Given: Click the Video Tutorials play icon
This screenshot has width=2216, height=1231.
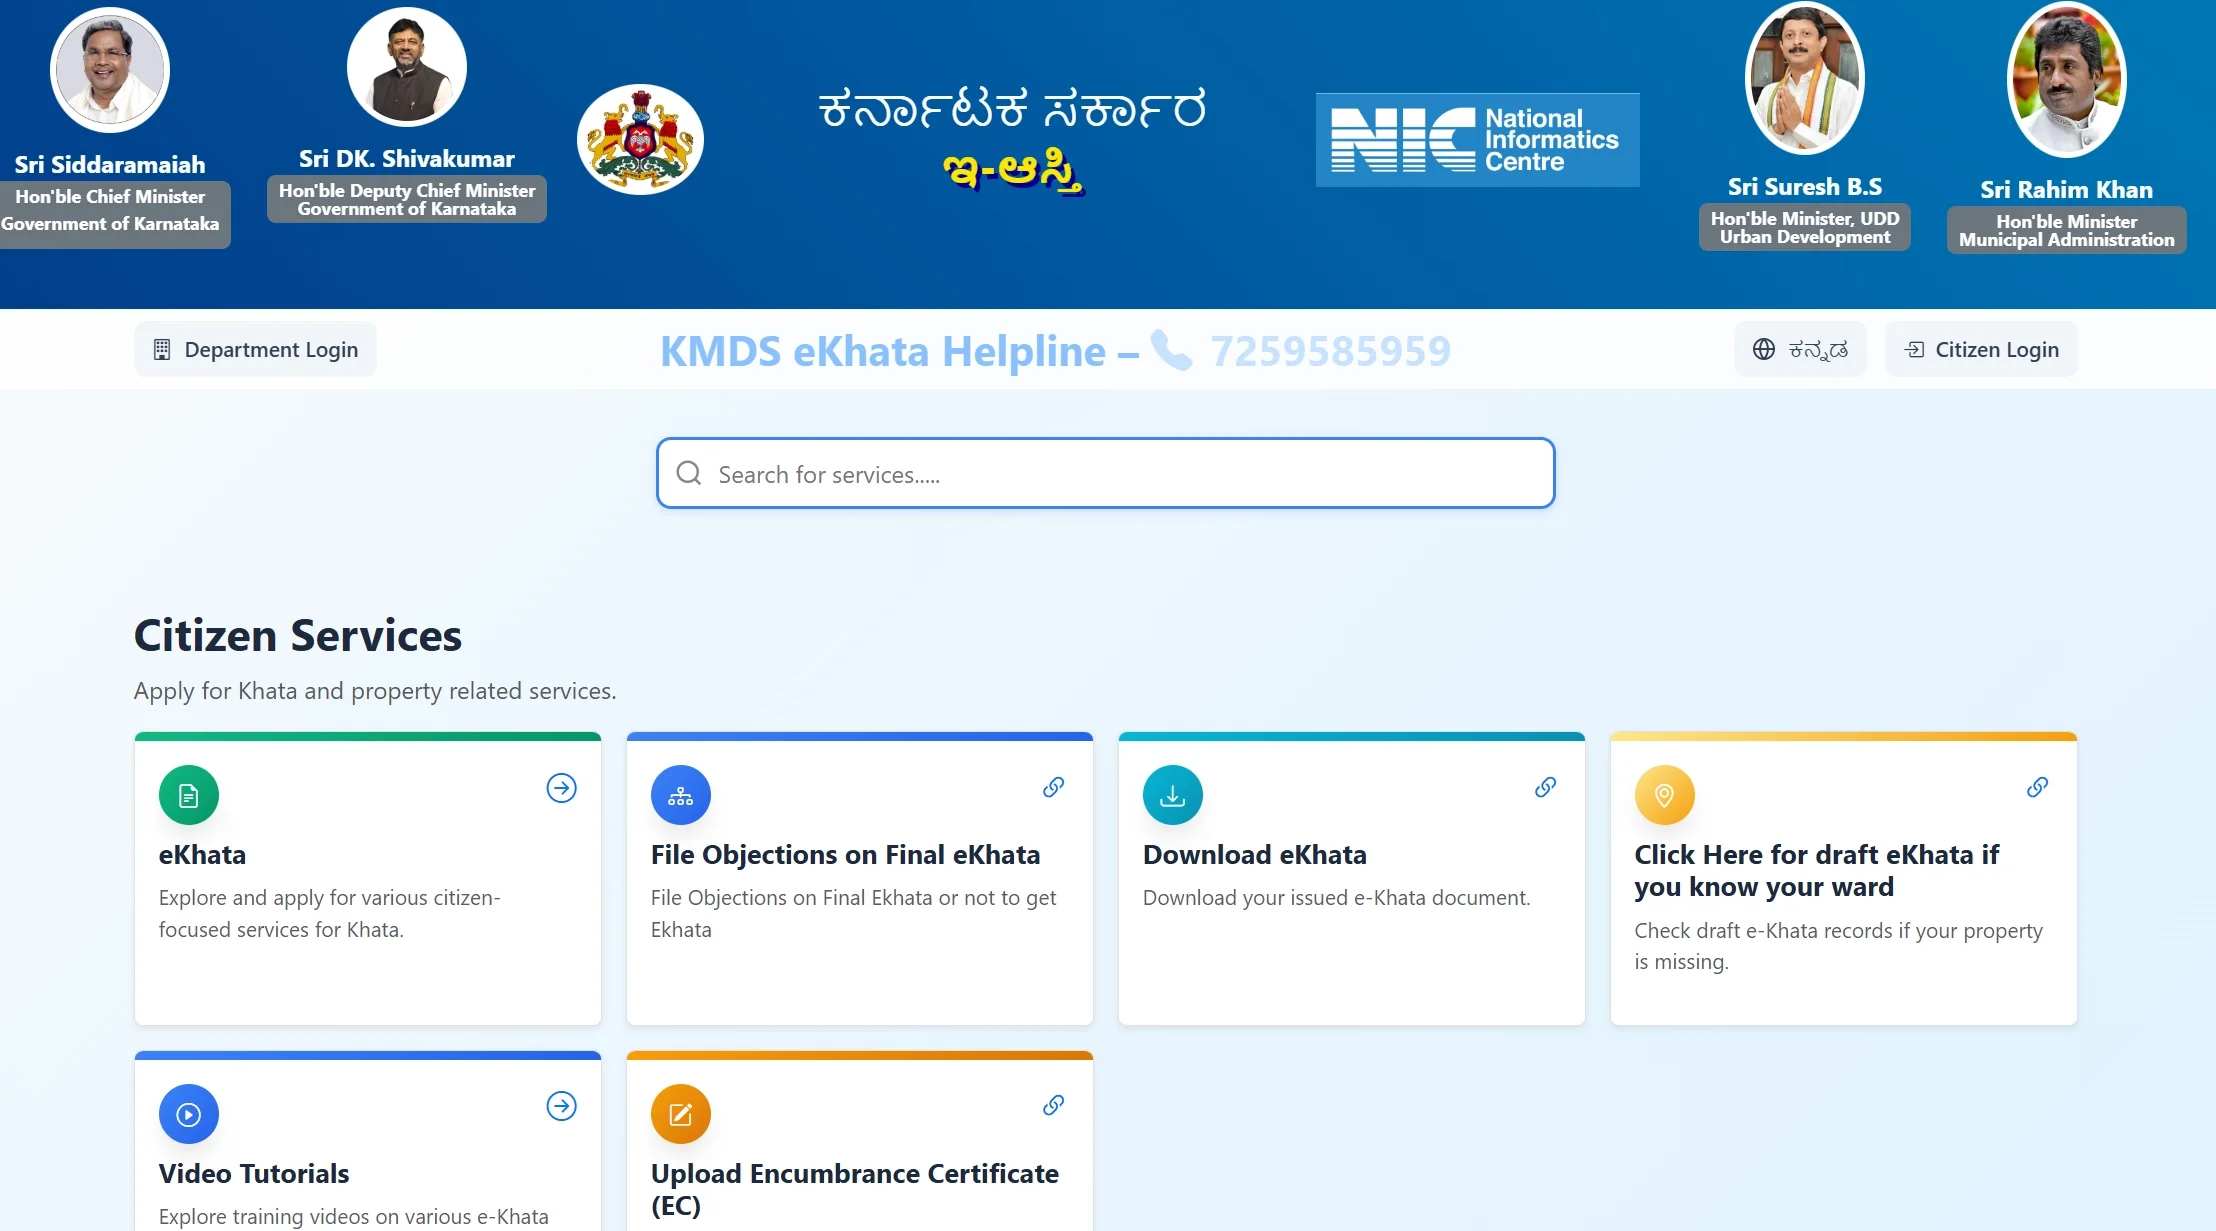Looking at the screenshot, I should pyautogui.click(x=189, y=1114).
